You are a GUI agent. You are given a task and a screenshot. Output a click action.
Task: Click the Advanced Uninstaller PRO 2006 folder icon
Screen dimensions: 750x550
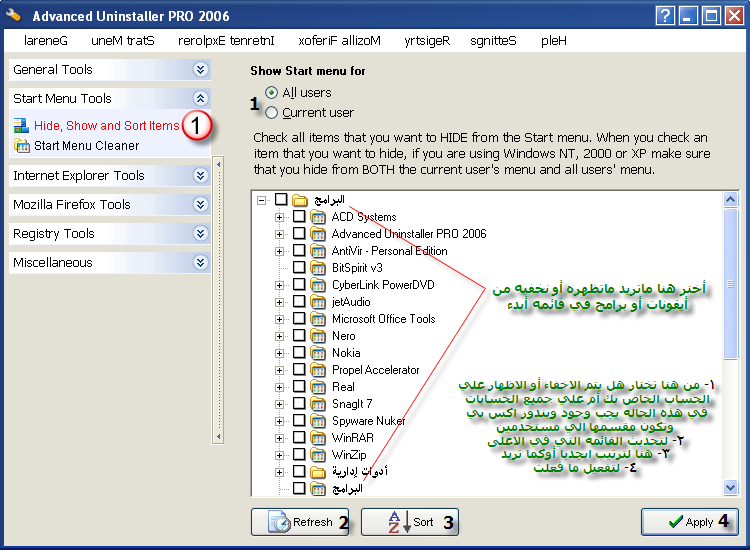click(x=317, y=234)
